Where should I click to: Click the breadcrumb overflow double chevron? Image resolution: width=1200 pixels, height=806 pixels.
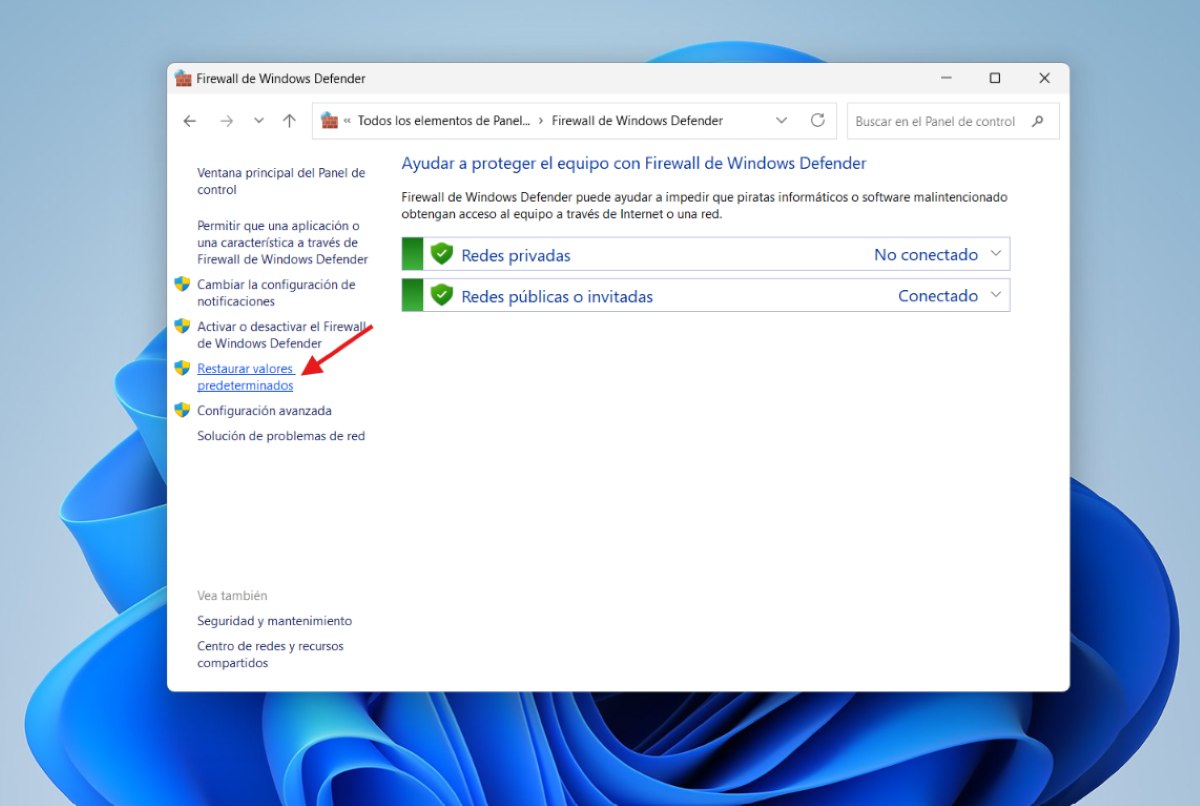(347, 121)
